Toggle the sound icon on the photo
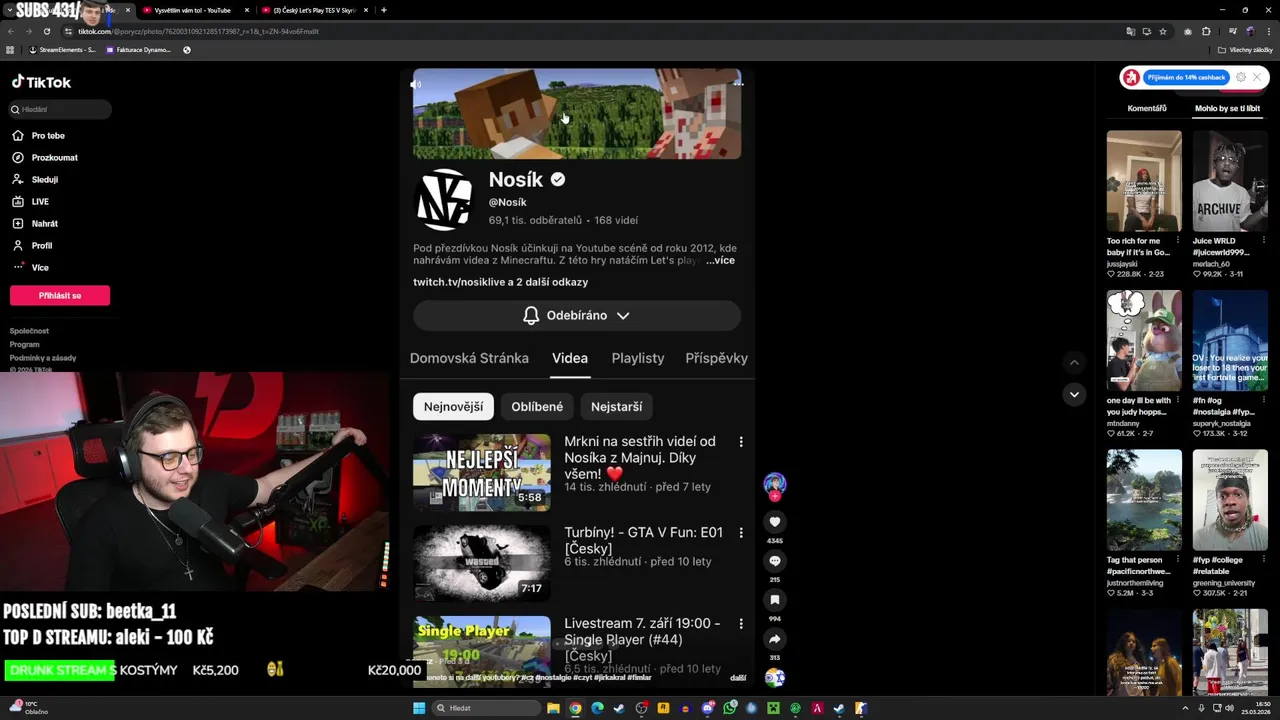1280x720 pixels. click(x=417, y=84)
